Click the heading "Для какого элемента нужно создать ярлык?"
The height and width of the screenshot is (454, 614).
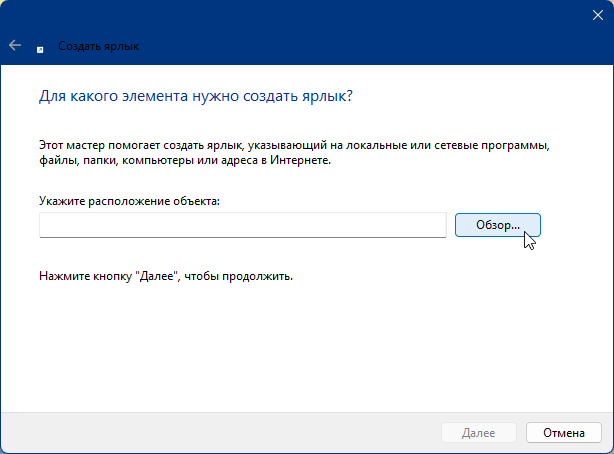coord(196,96)
